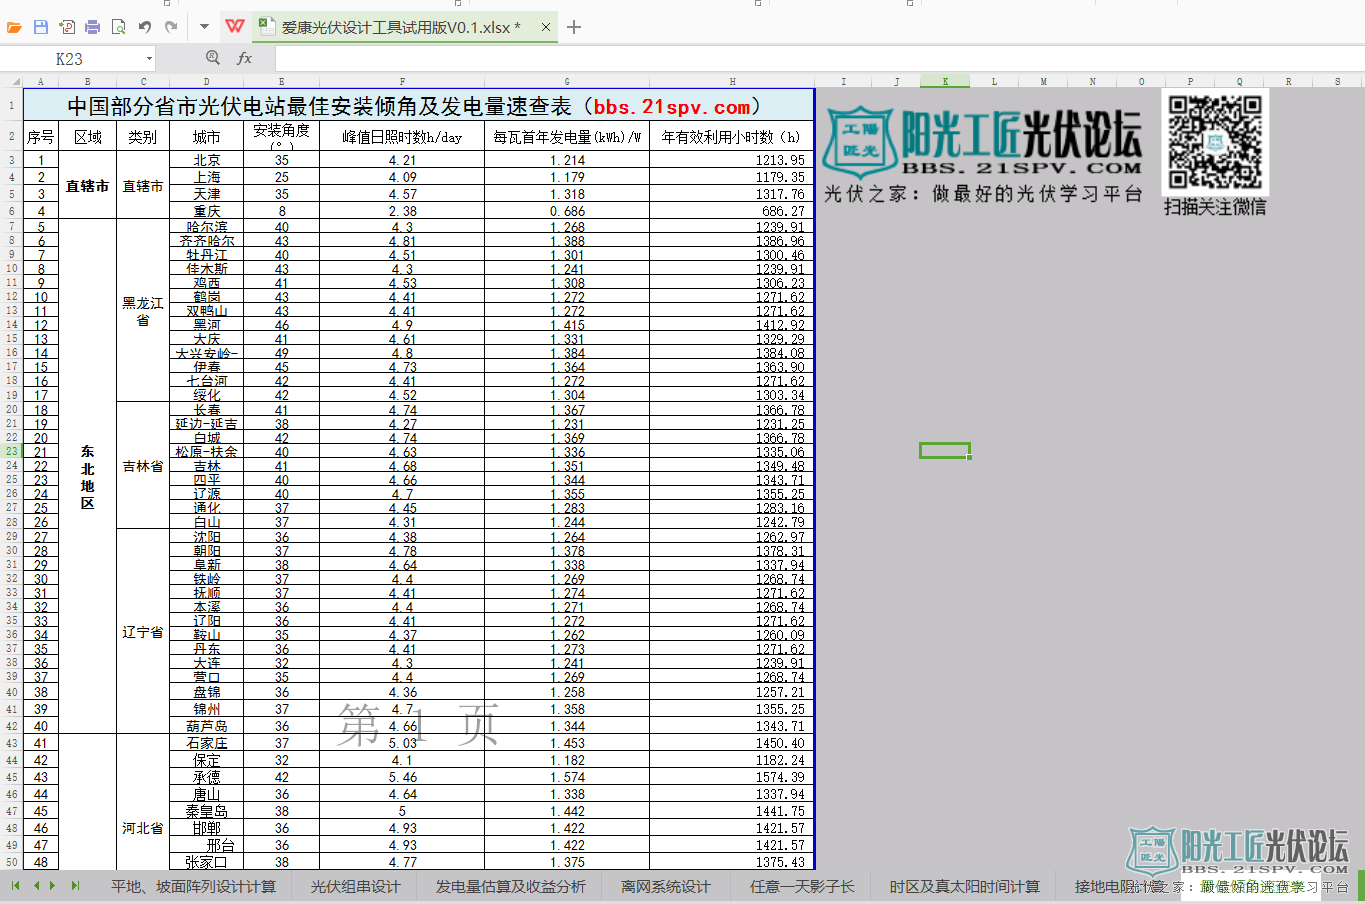The width and height of the screenshot is (1365, 904).
Task: Switch to 时区及真太阳时间计算 sheet tab
Action: click(964, 887)
